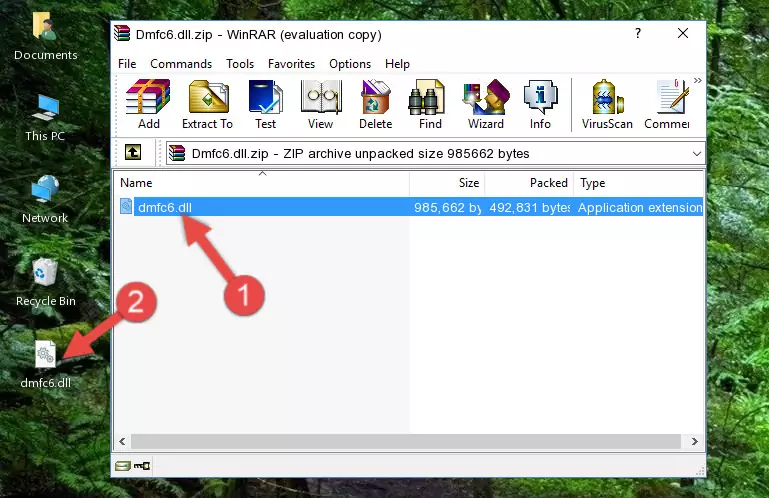Select the This PC desktop icon
The height and width of the screenshot is (498, 769).
point(45,118)
